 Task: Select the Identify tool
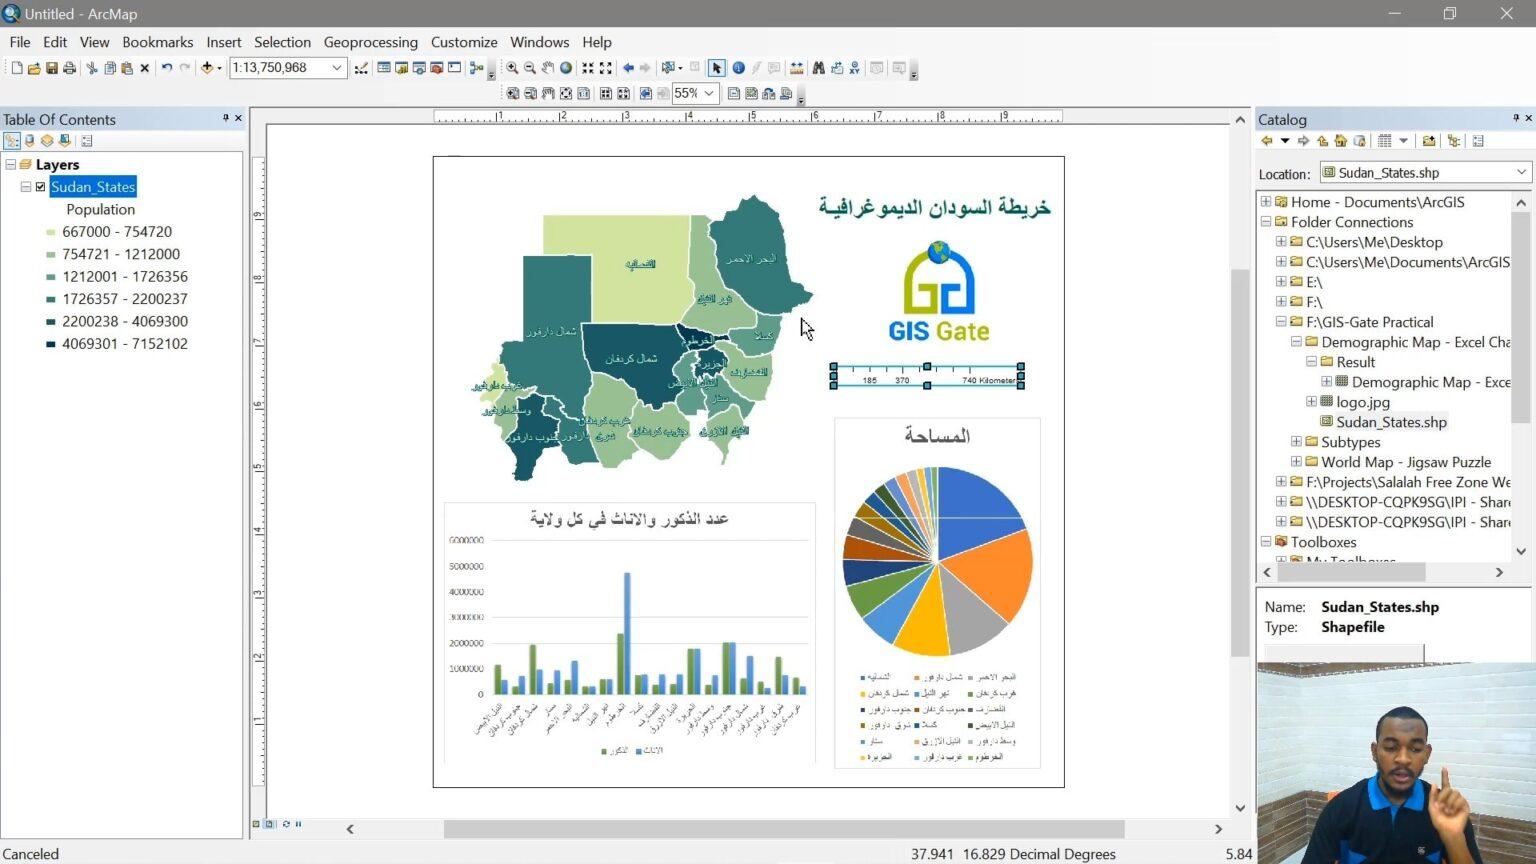(x=737, y=68)
